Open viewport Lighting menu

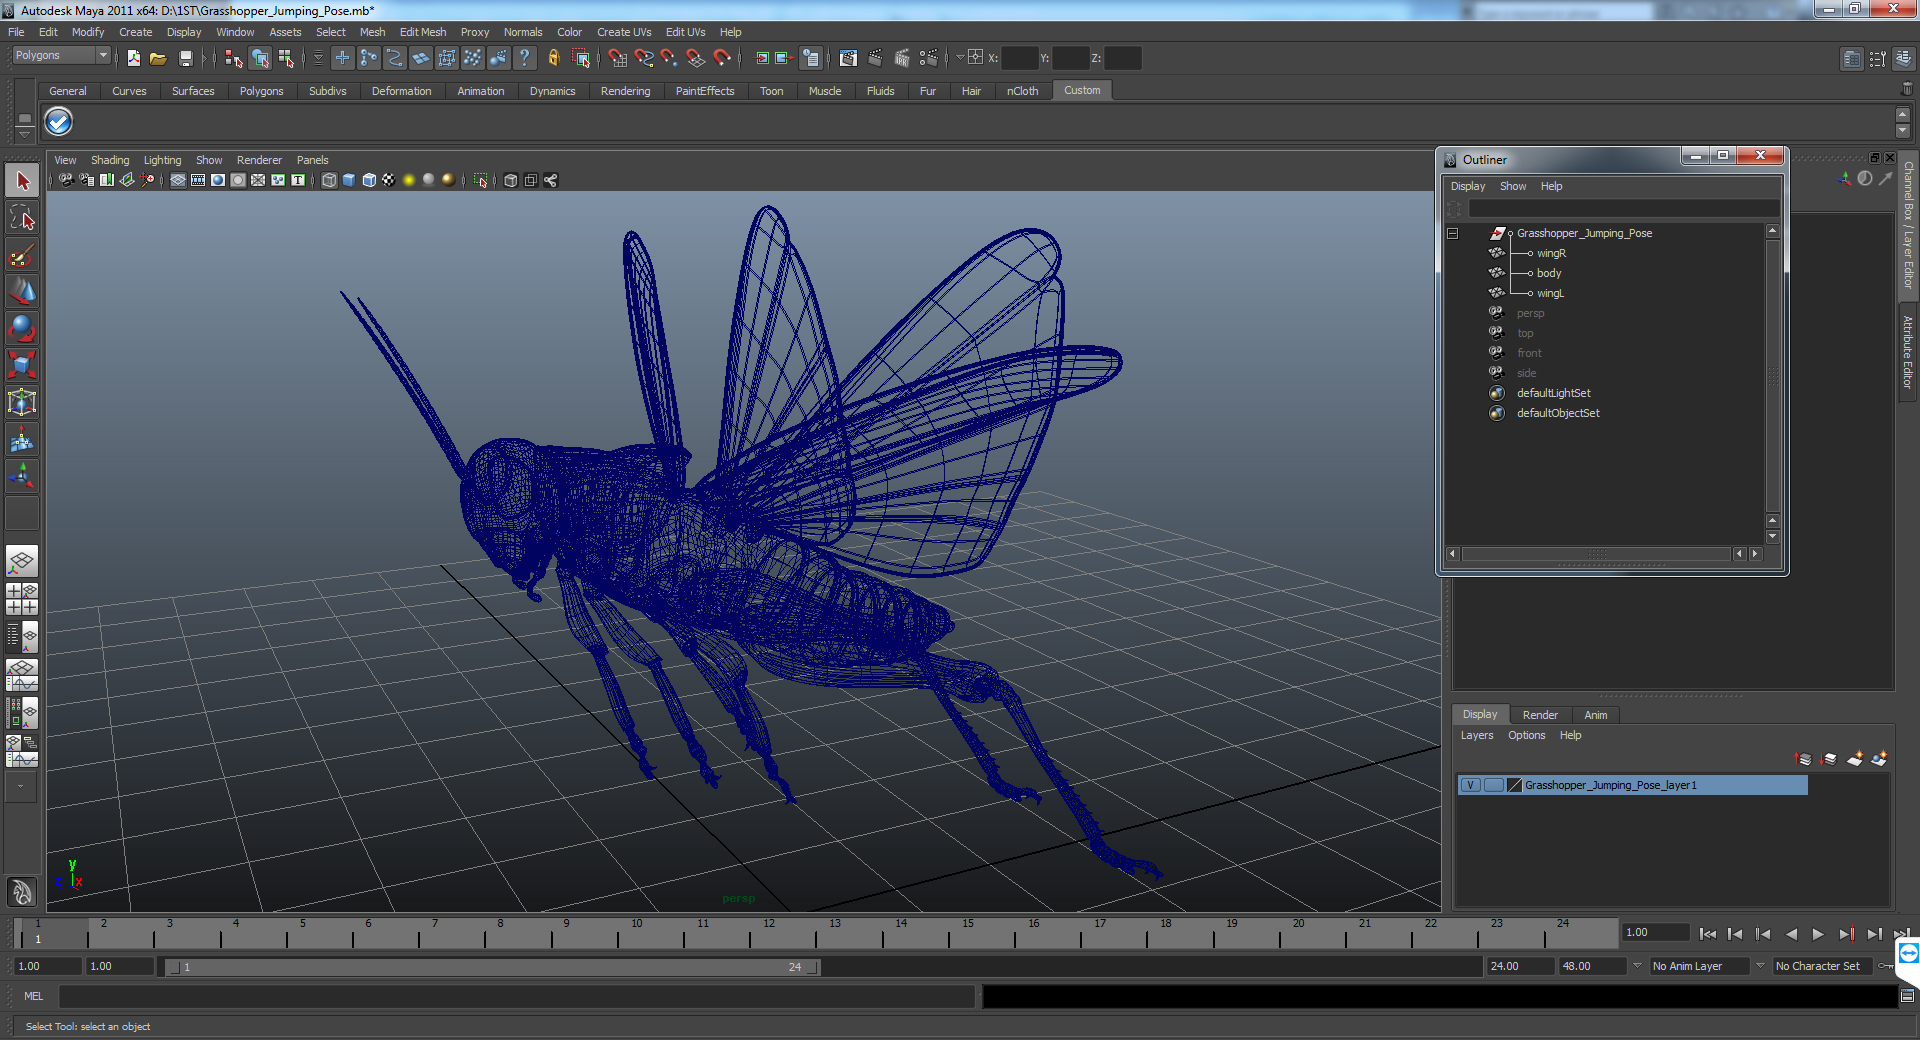[162, 160]
